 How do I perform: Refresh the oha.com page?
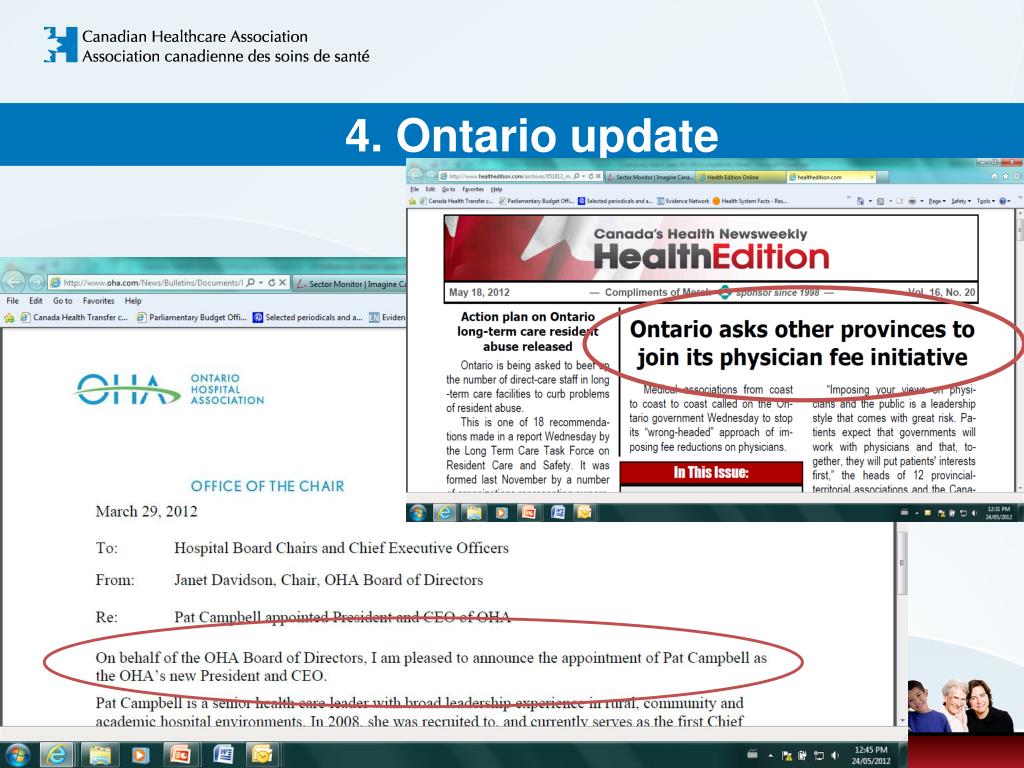point(272,283)
